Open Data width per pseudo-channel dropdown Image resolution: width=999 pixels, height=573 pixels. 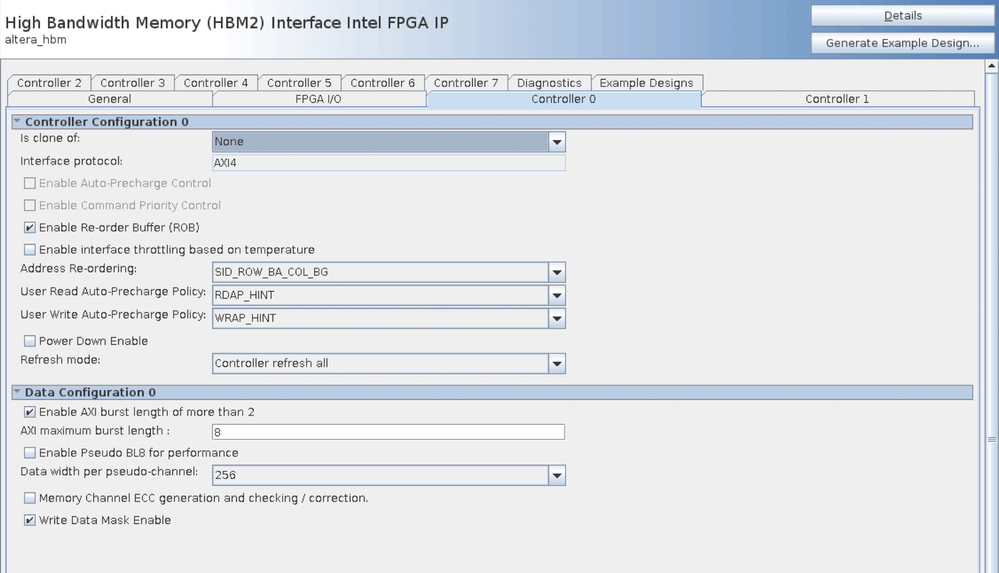389,475
